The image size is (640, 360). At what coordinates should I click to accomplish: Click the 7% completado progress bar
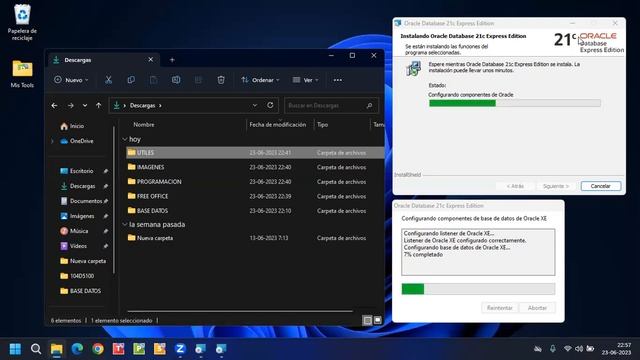pyautogui.click(x=478, y=289)
